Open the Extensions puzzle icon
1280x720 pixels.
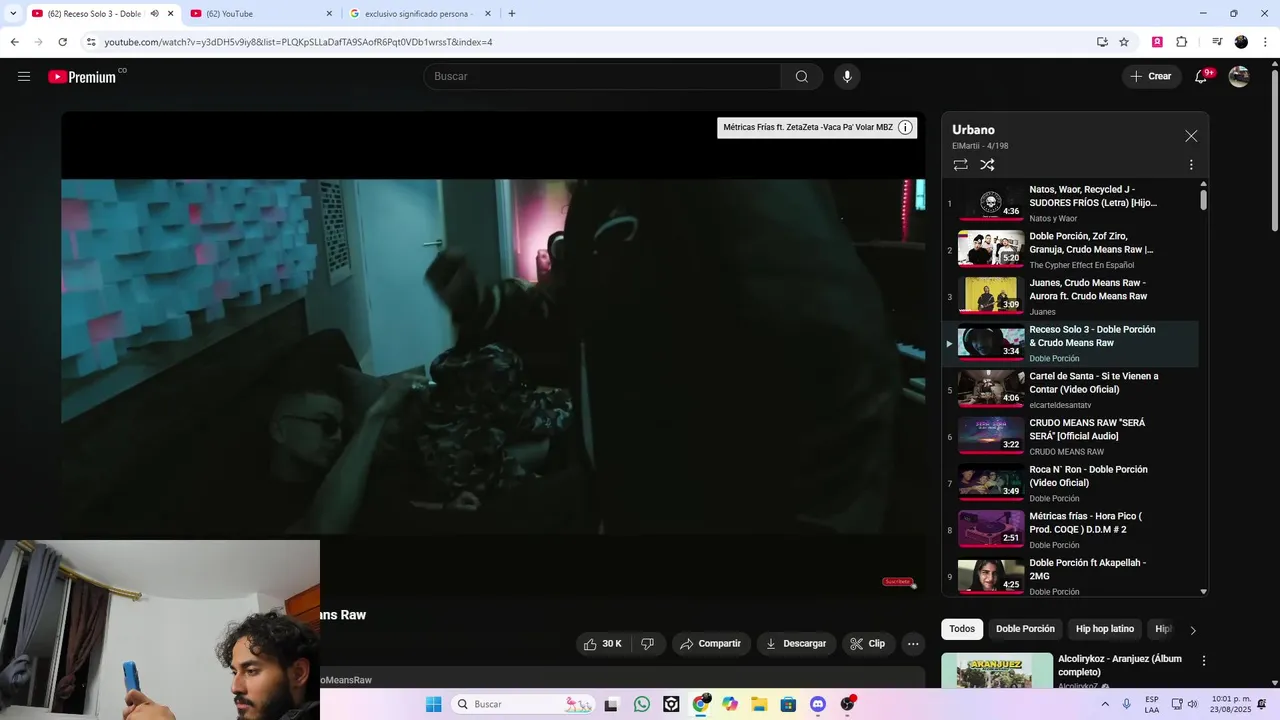pyautogui.click(x=1181, y=42)
